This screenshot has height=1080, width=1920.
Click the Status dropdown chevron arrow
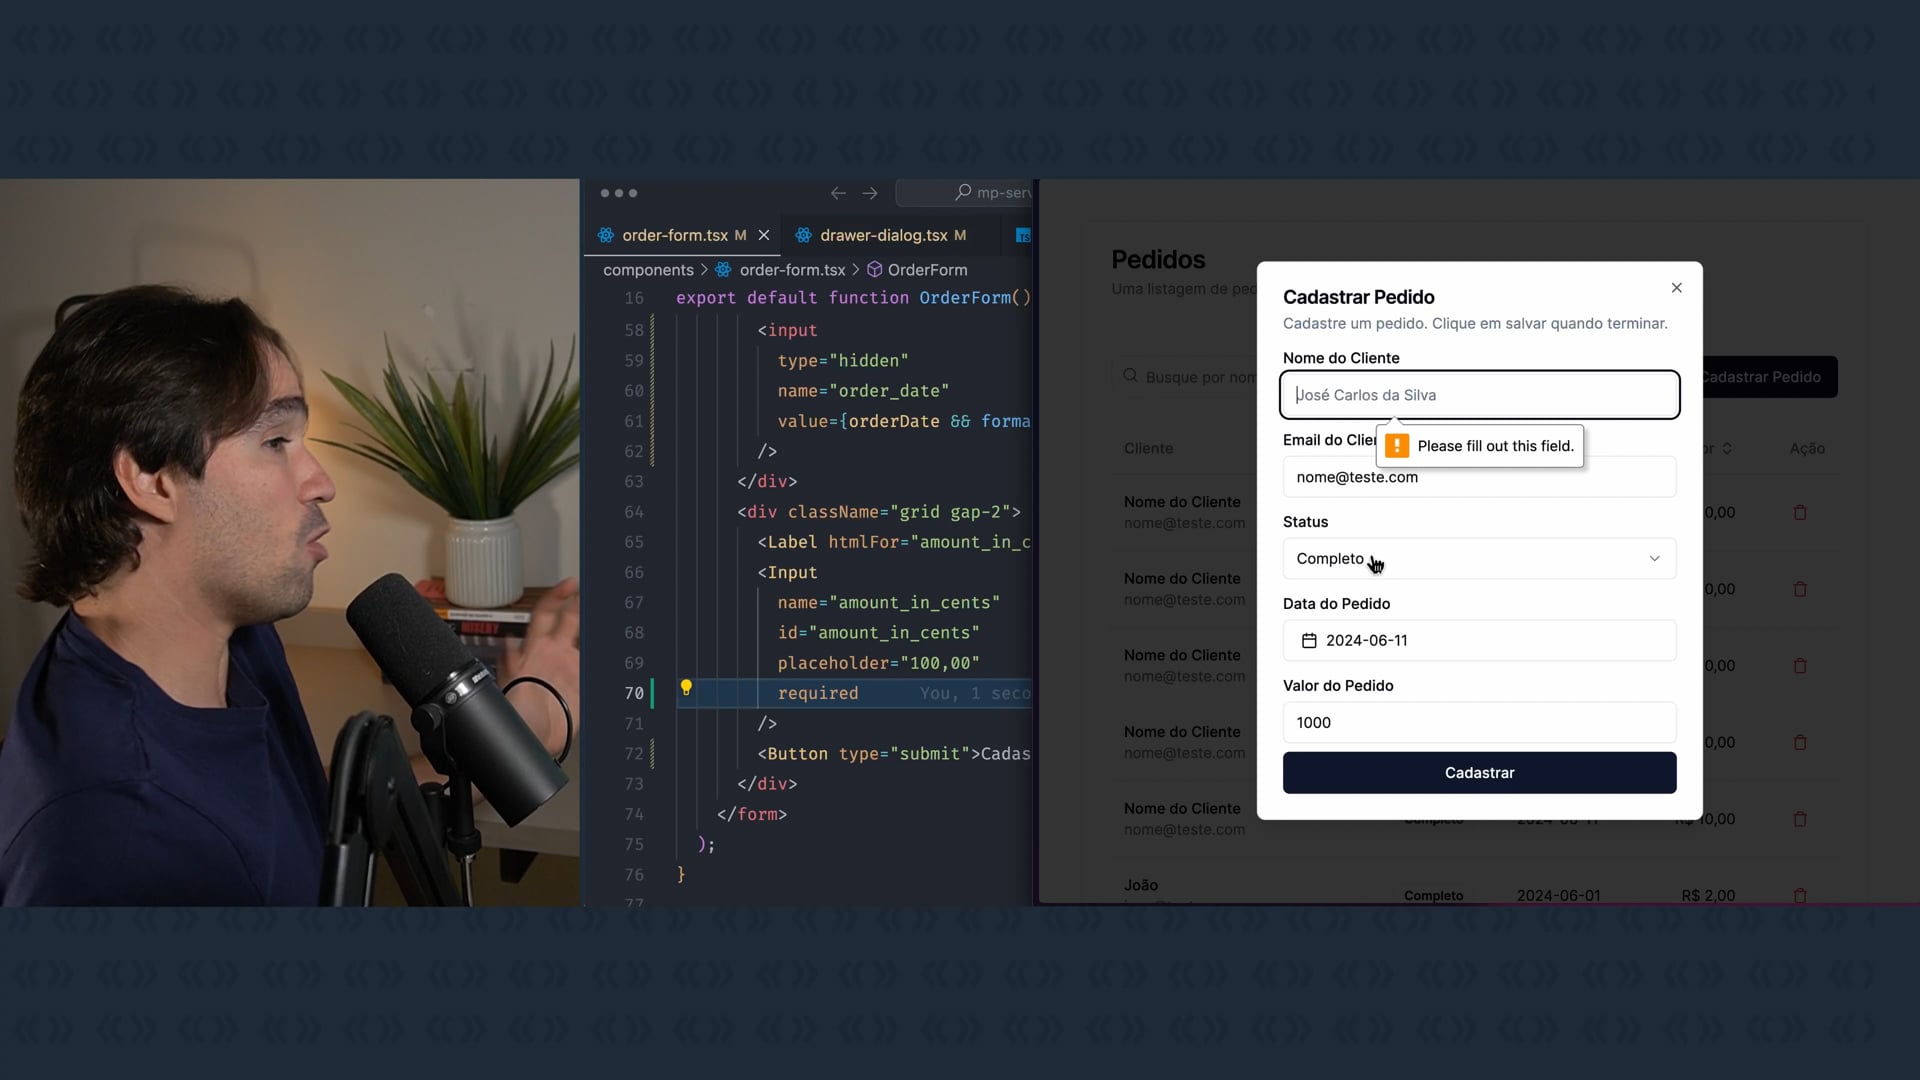click(x=1654, y=559)
